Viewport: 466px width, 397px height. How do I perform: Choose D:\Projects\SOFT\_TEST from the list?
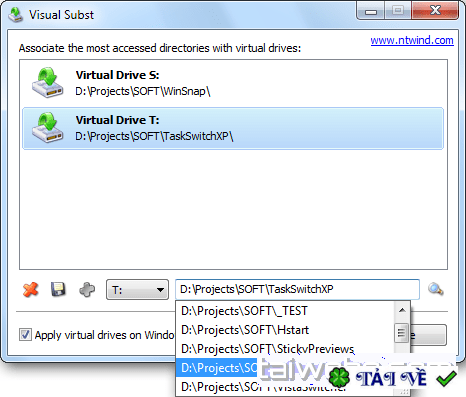pyautogui.click(x=285, y=311)
